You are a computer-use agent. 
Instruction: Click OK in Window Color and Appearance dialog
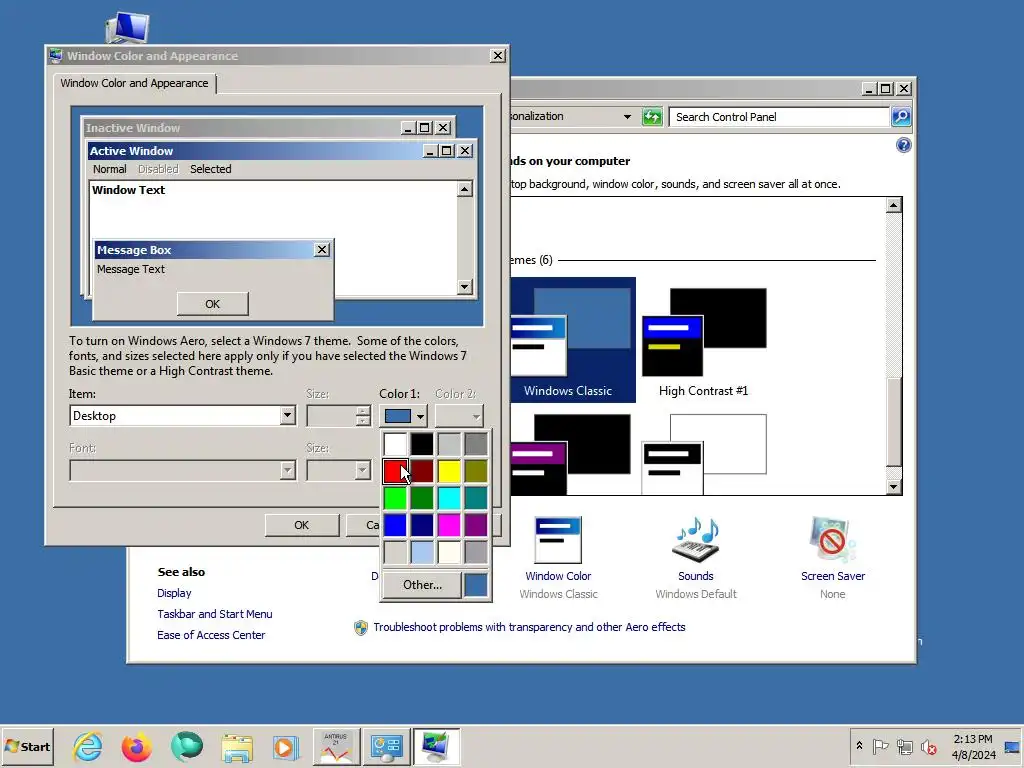302,525
